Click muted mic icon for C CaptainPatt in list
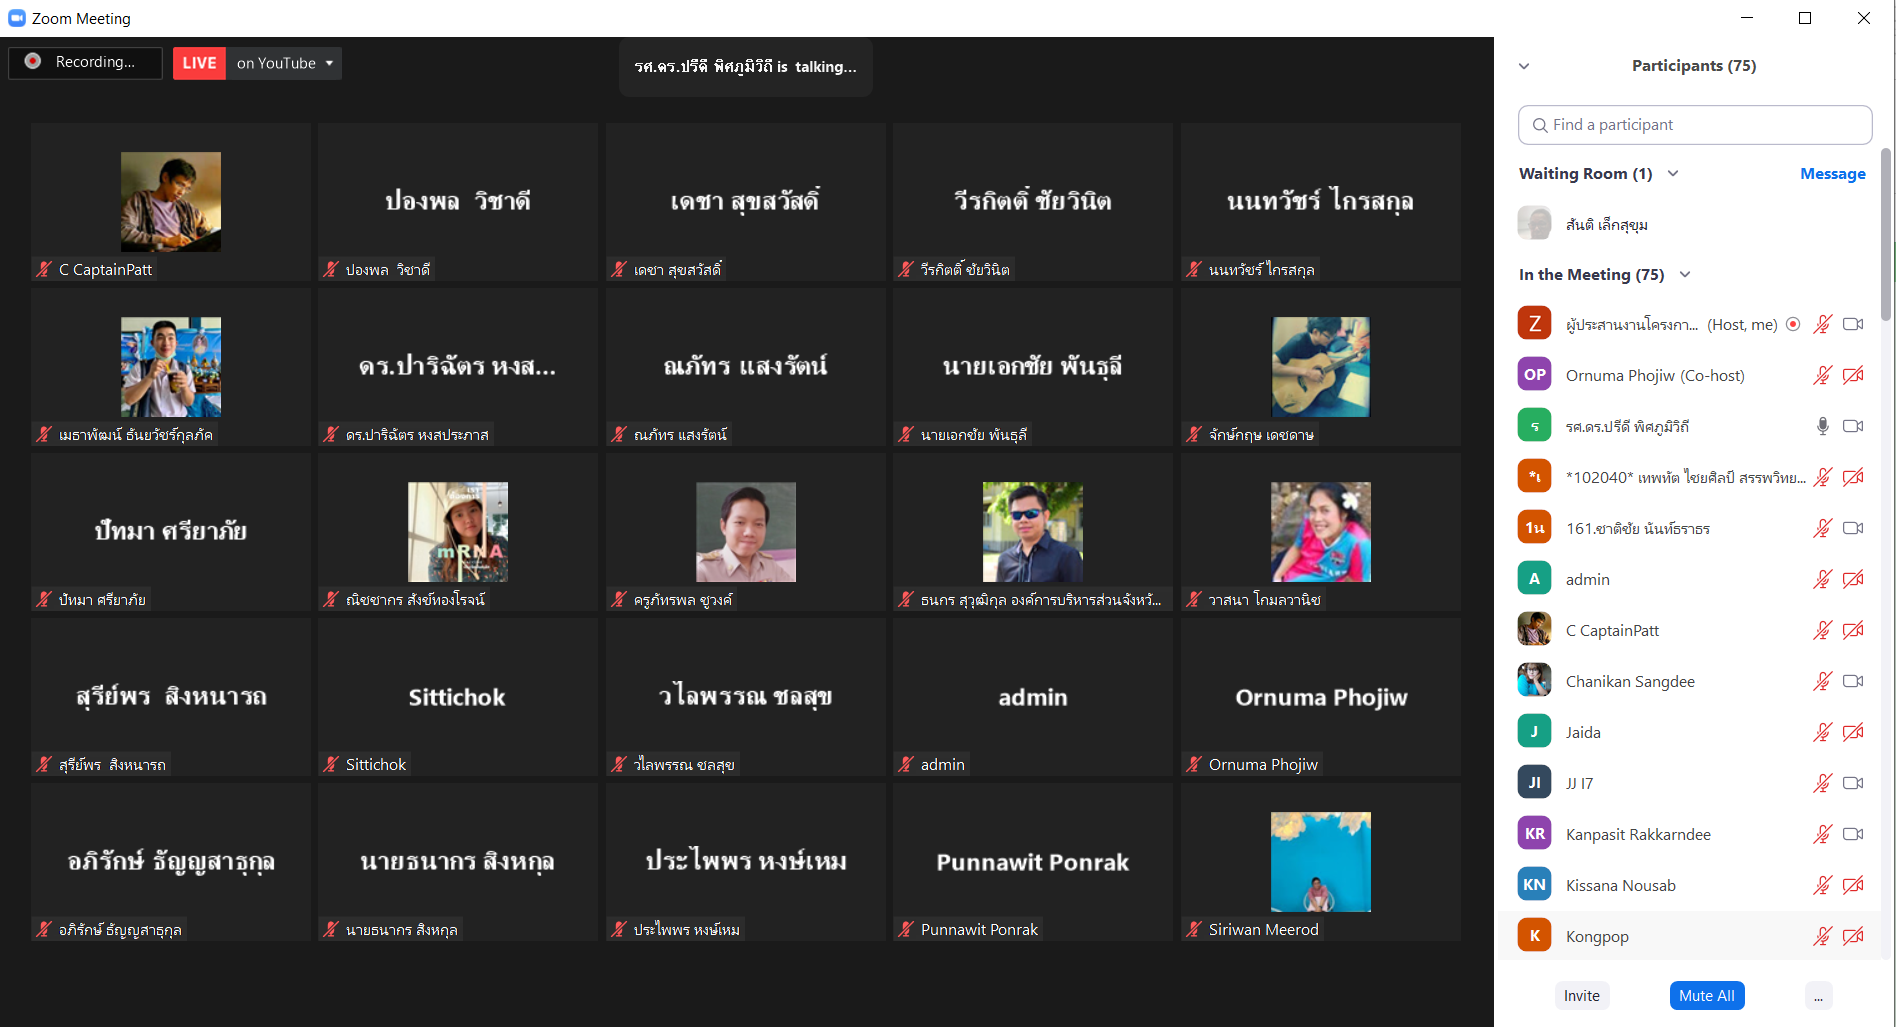1896x1027 pixels. click(x=1823, y=630)
